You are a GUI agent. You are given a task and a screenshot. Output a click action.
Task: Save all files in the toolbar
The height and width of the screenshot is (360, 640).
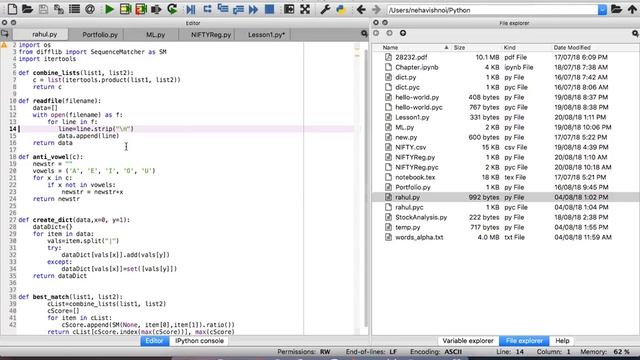coord(58,9)
